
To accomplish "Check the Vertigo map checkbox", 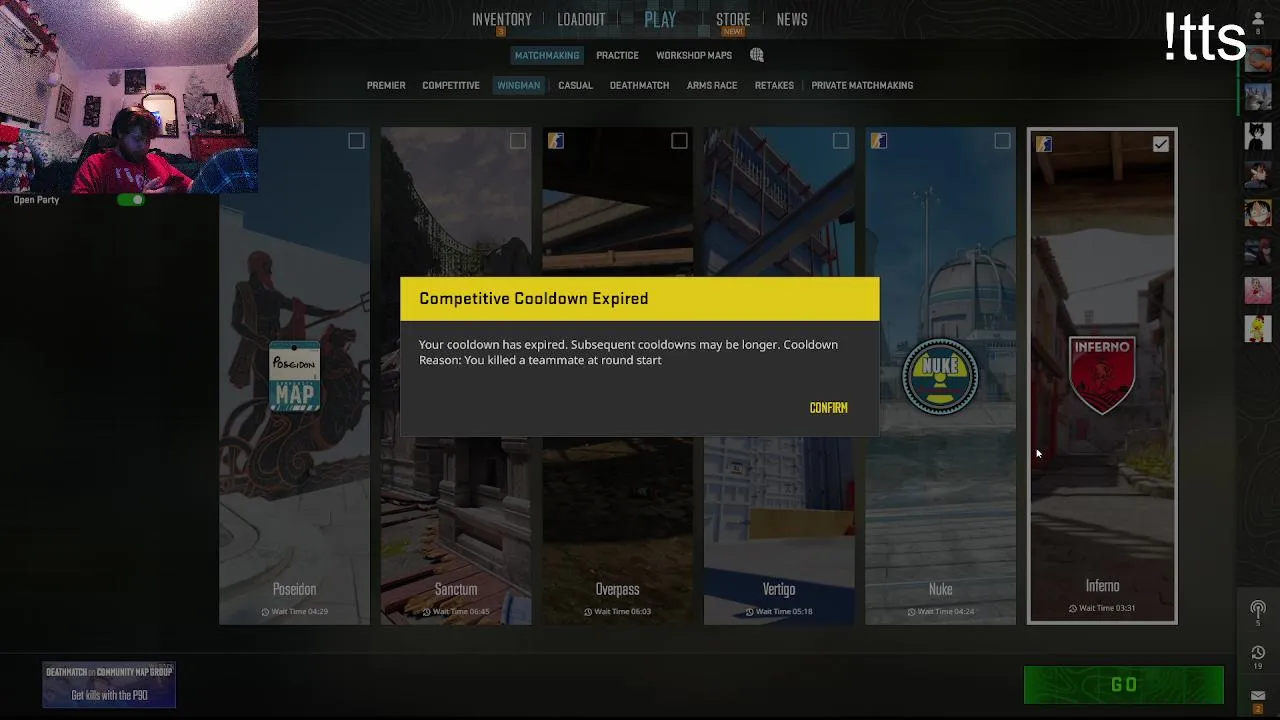I will click(841, 141).
